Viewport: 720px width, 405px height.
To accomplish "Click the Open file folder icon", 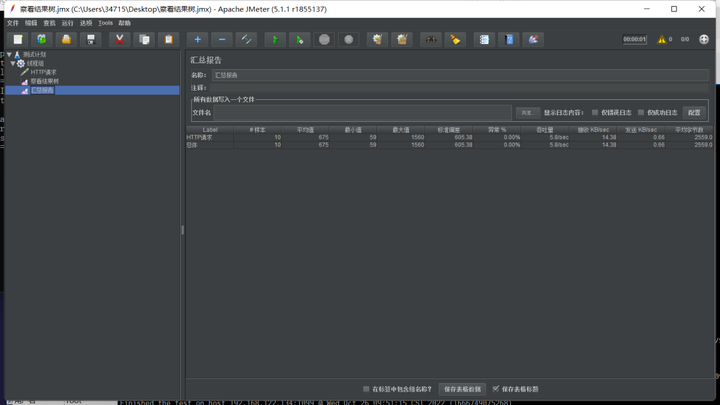I will 66,39.
